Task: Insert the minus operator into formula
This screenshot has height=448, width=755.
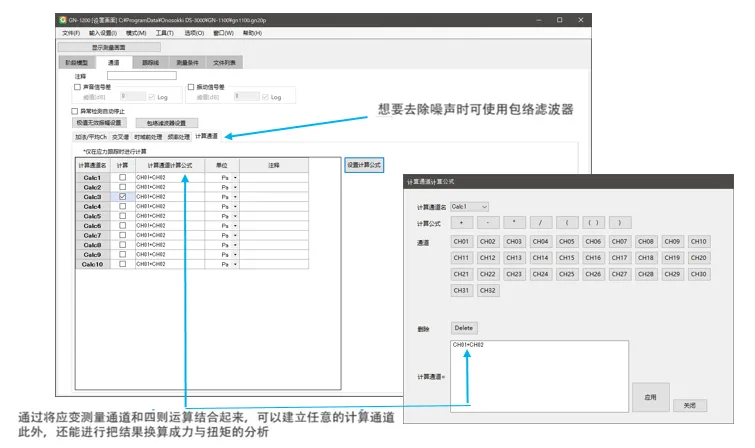Action: [486, 222]
